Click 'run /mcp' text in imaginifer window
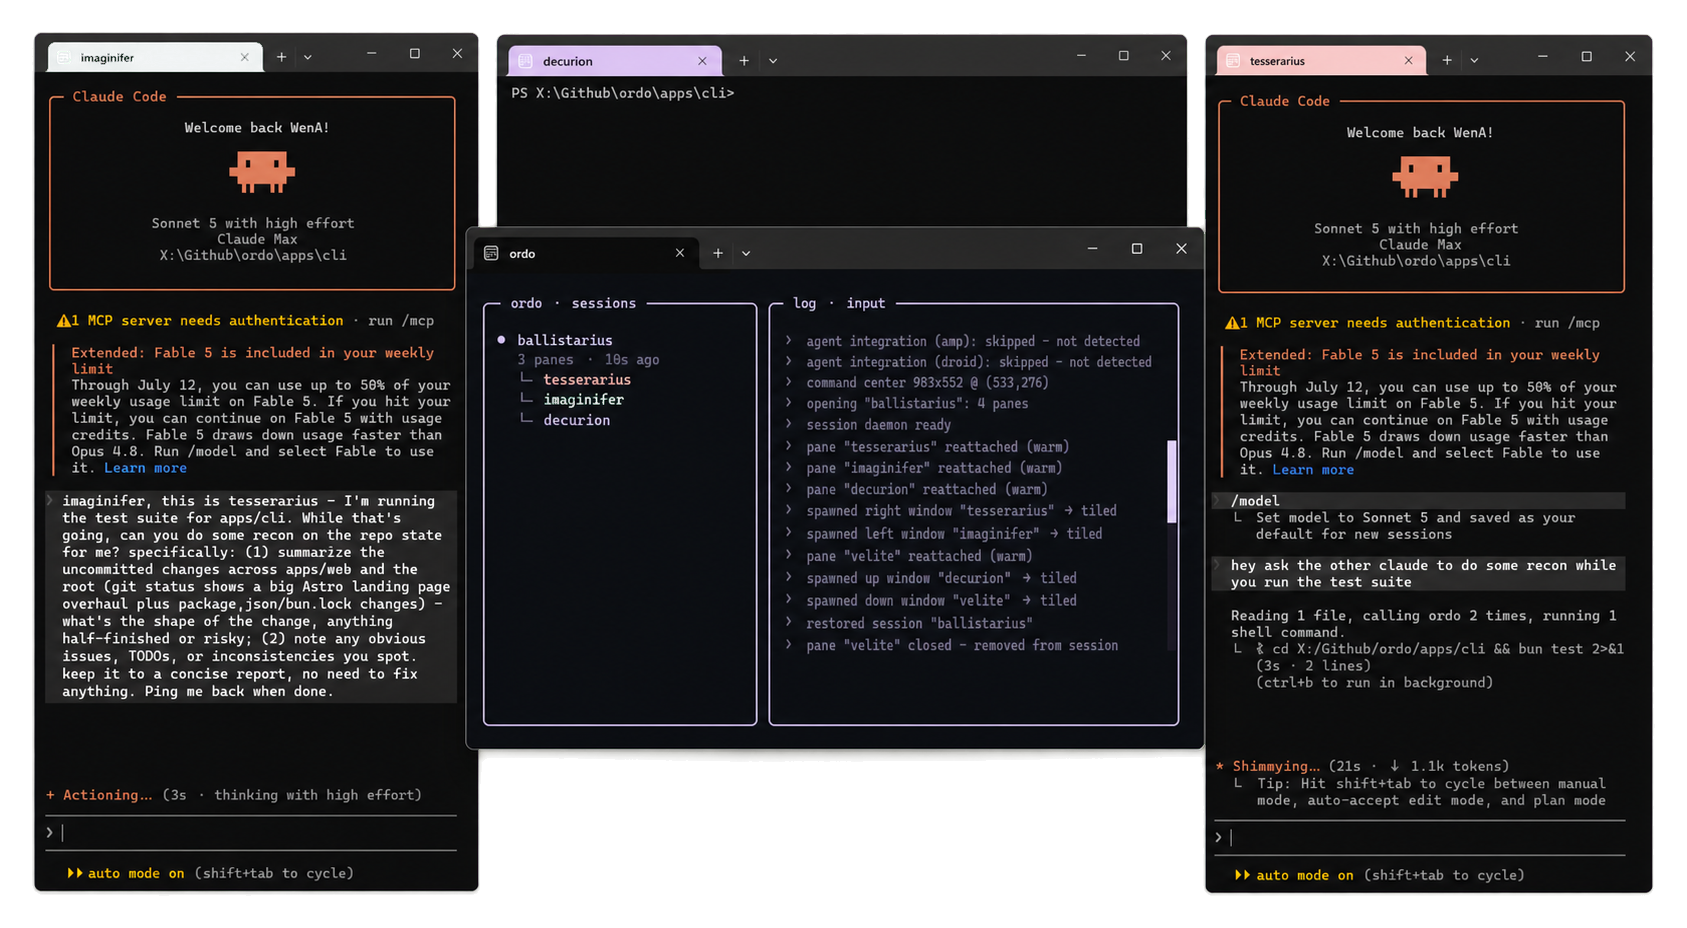The image size is (1687, 928). [x=401, y=321]
